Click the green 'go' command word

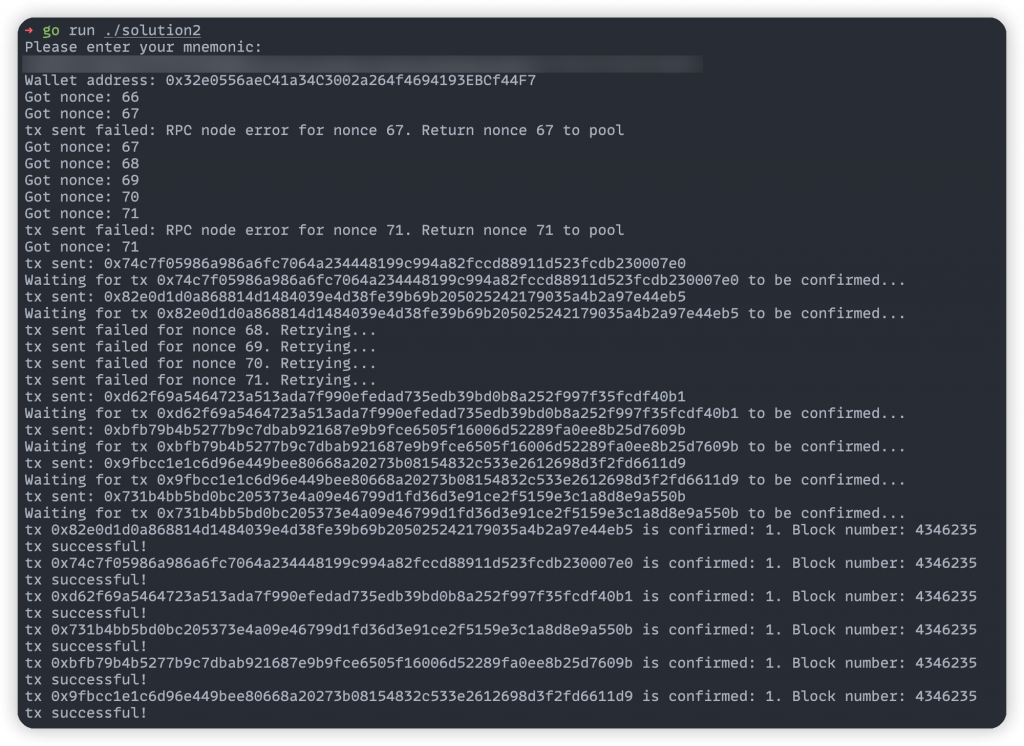(51, 31)
